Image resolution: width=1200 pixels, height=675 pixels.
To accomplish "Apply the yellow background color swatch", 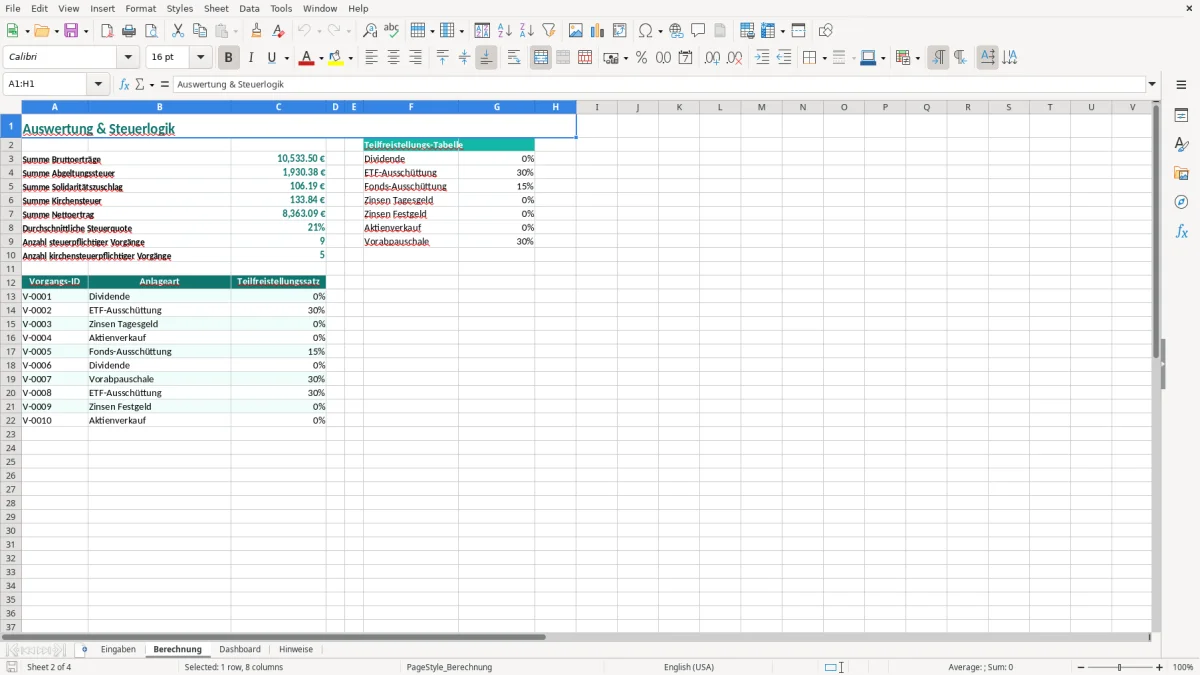I will tap(337, 58).
